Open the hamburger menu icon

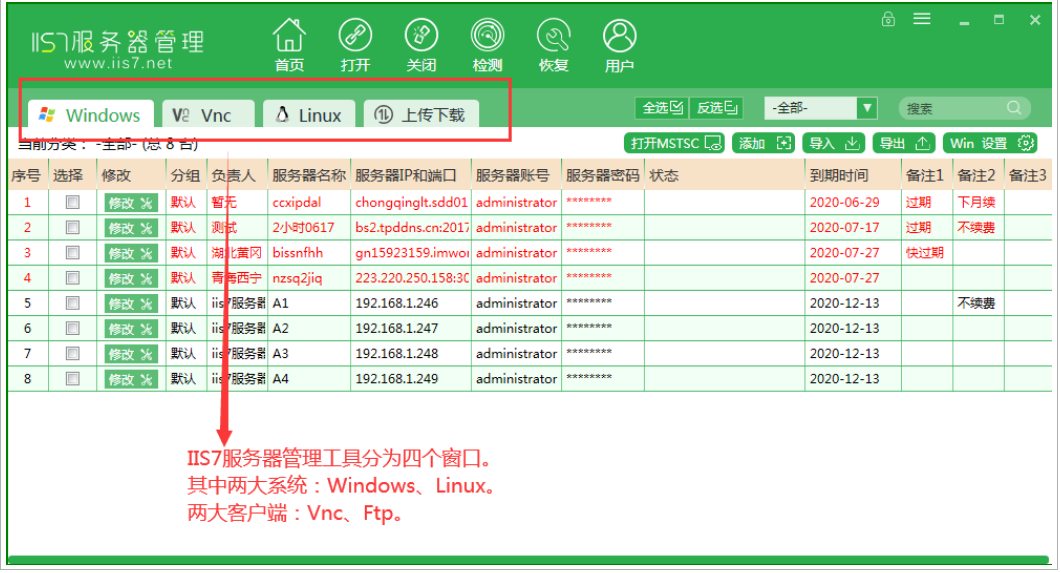pos(922,19)
